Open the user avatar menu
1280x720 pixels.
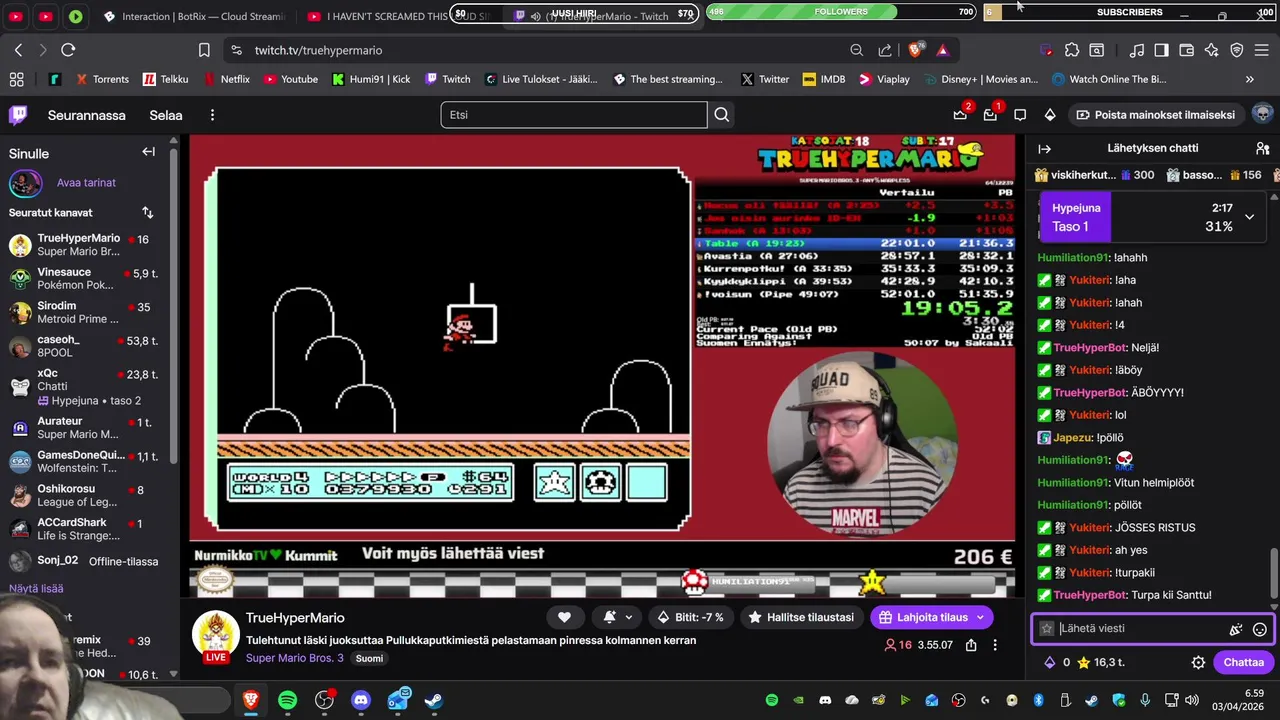[x=1262, y=114]
